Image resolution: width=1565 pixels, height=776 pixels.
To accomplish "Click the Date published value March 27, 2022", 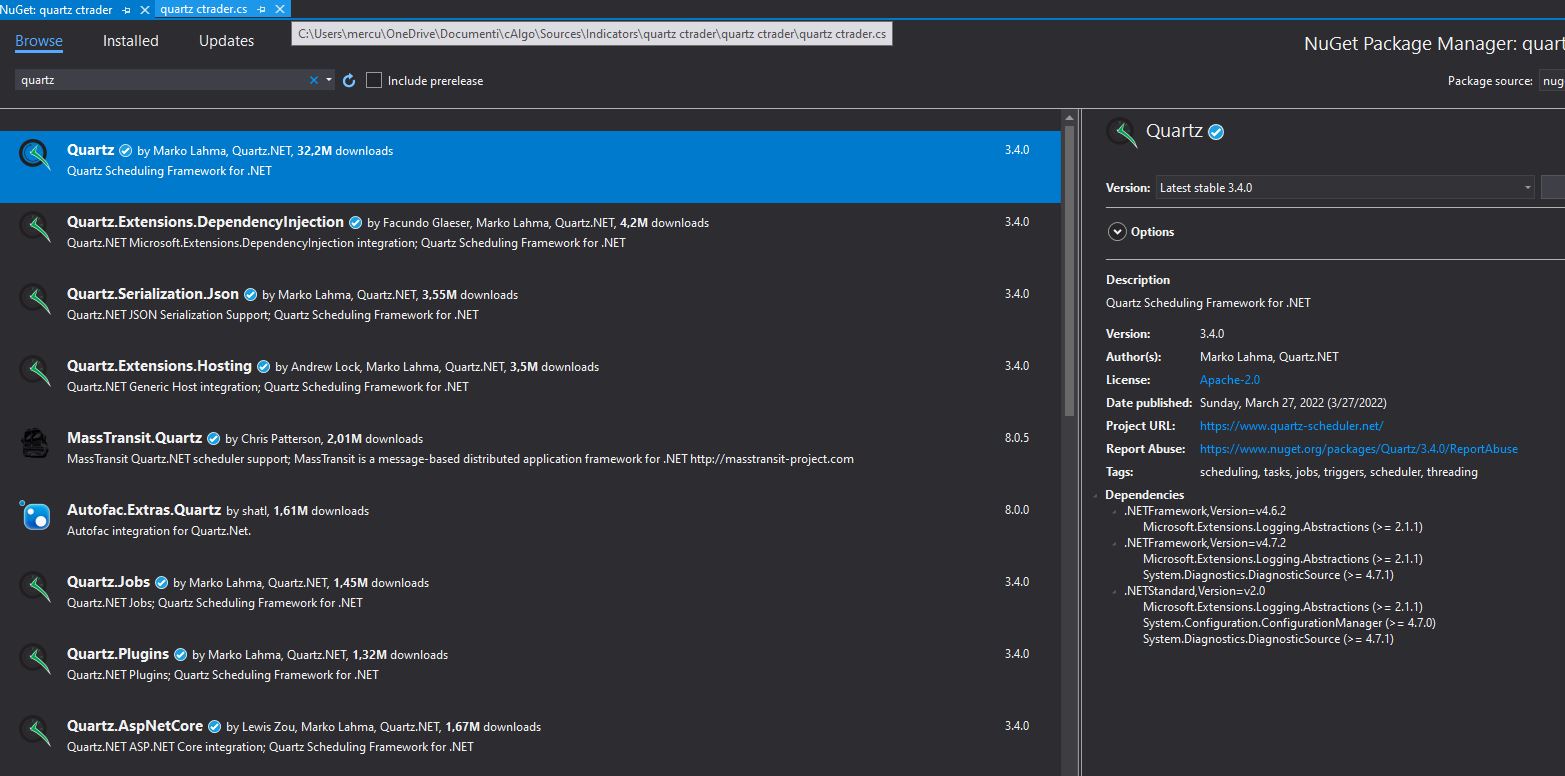I will click(x=1293, y=403).
